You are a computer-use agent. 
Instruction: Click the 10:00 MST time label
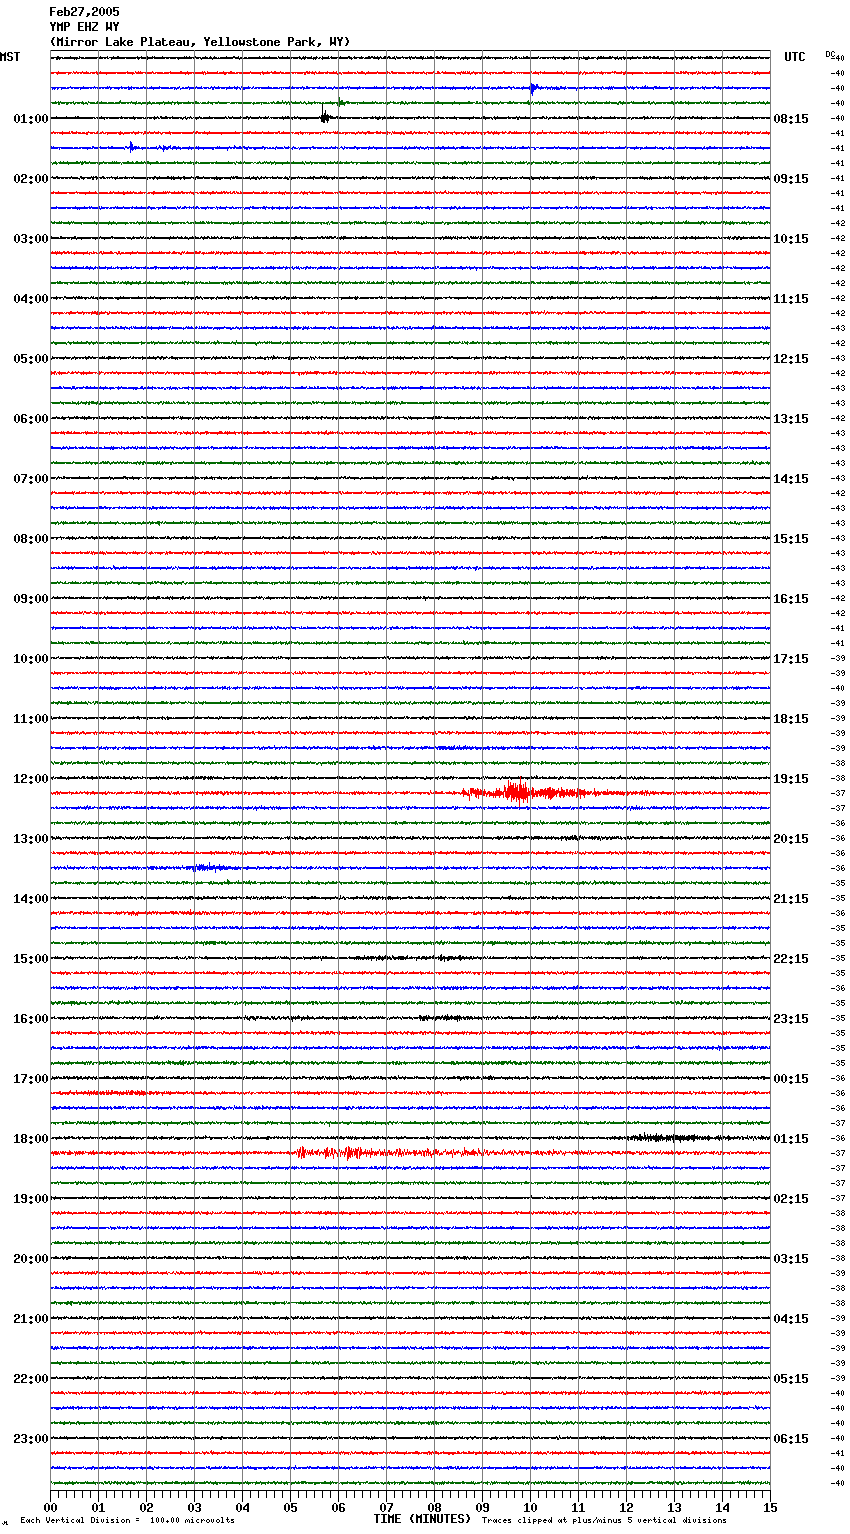(x=31, y=659)
